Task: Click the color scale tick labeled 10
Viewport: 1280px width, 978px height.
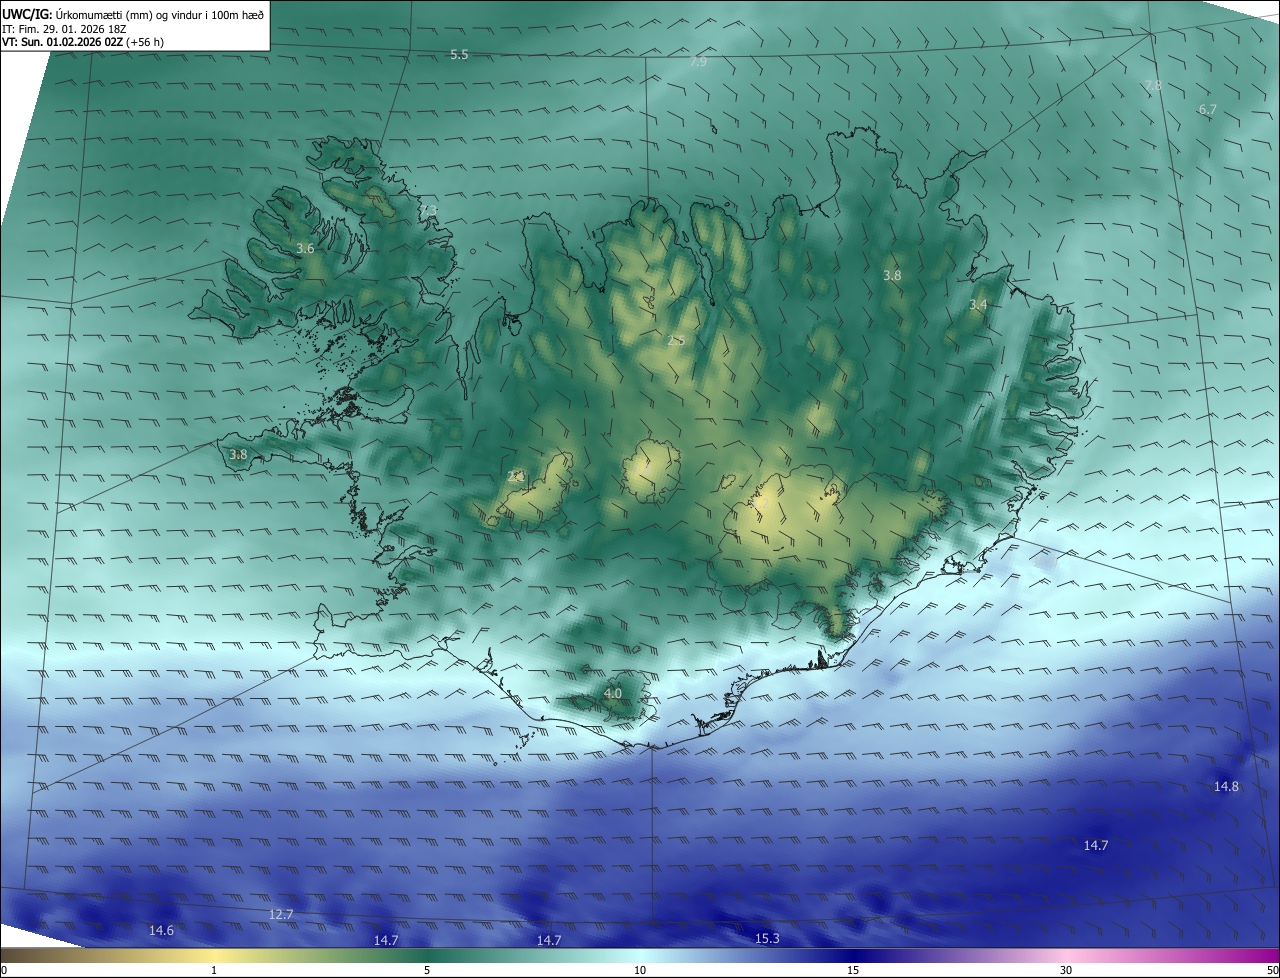Action: click(640, 970)
